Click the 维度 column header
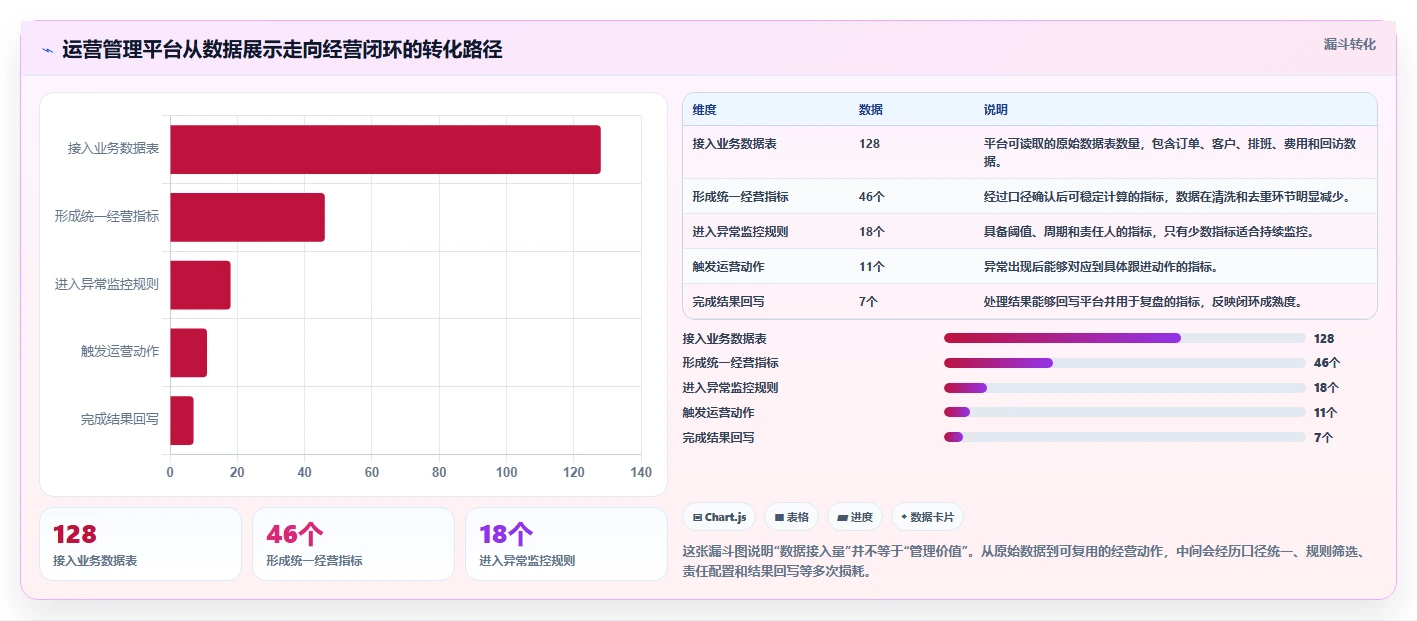The width and height of the screenshot is (1417, 621). (704, 110)
